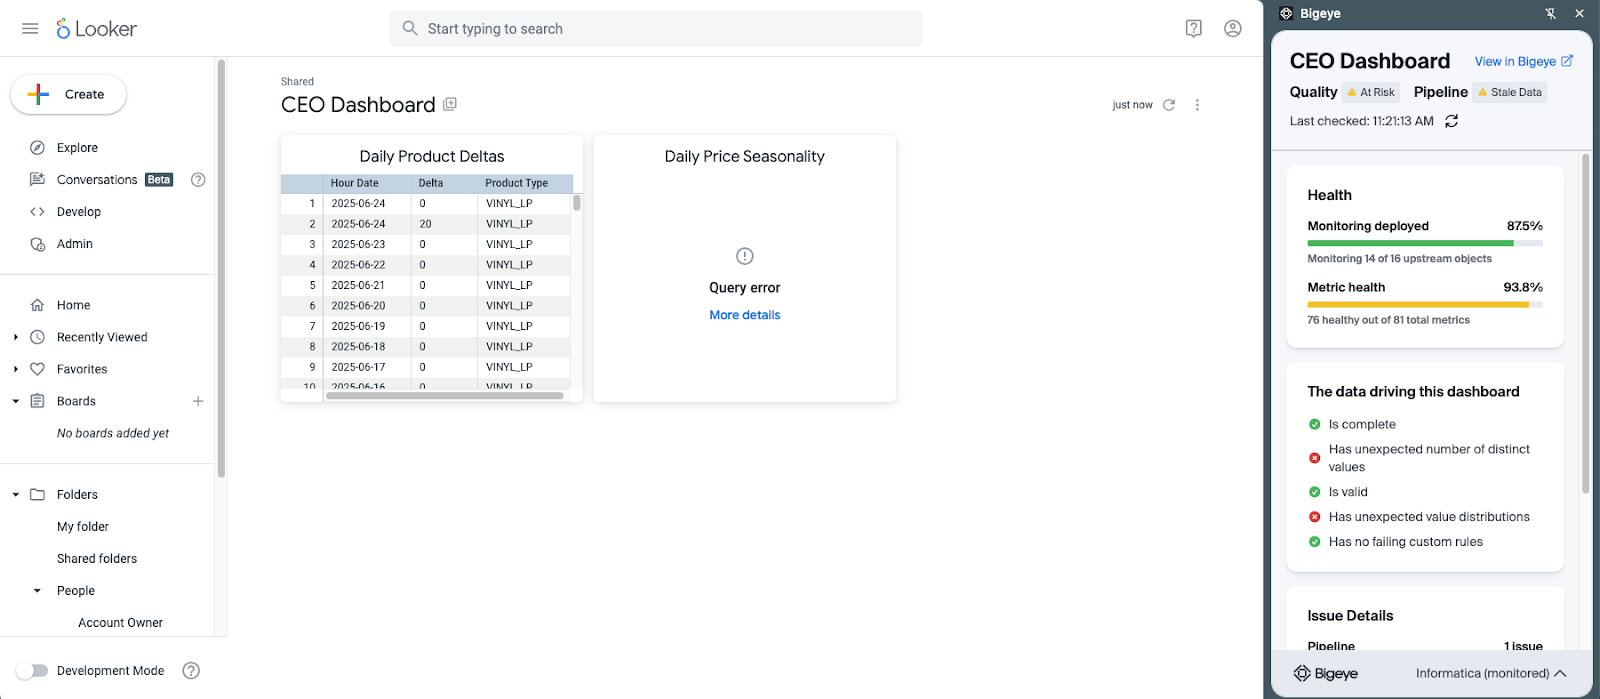The width and height of the screenshot is (1600, 699).
Task: Open the help icon in top bar
Action: click(1193, 28)
